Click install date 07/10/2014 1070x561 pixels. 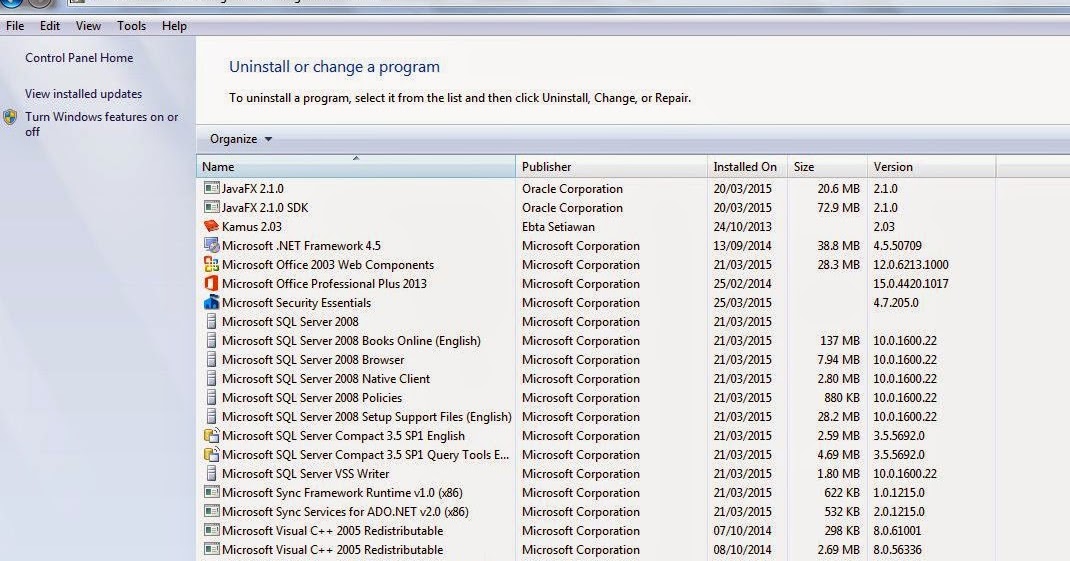742,530
